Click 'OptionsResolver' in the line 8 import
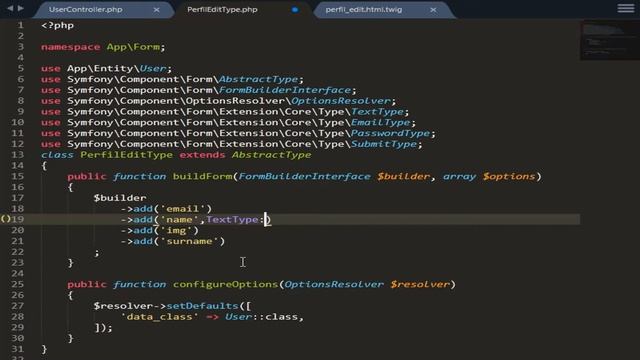 tap(341, 101)
